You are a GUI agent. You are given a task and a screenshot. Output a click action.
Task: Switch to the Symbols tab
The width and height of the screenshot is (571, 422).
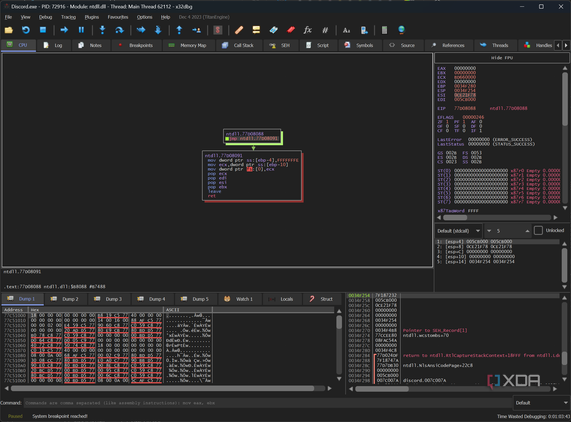(359, 45)
